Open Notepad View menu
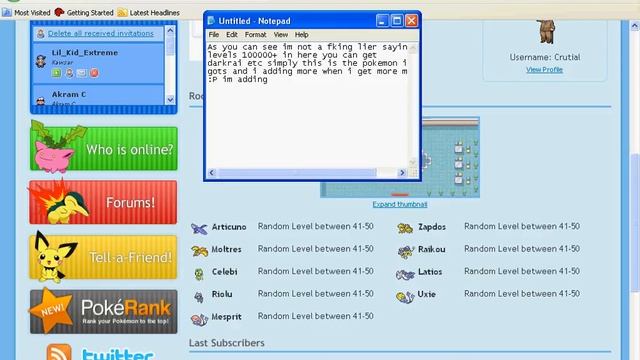This screenshot has height=360, width=640. (x=281, y=35)
